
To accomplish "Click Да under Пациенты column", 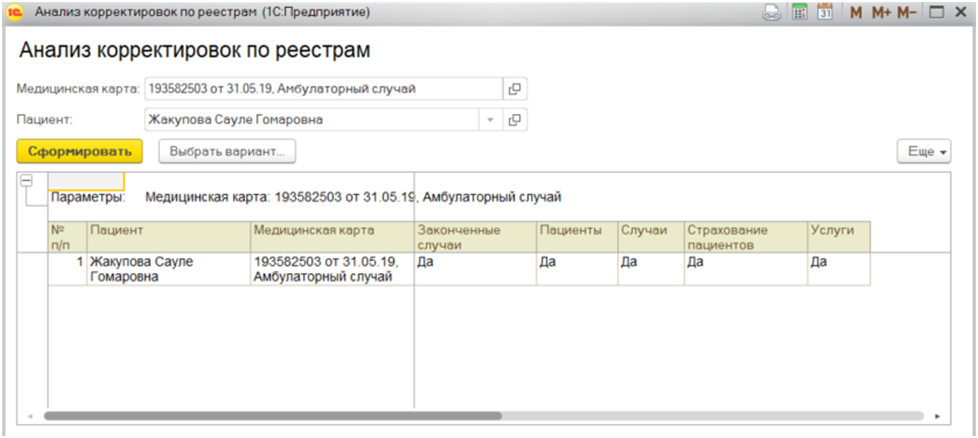I will 577,270.
